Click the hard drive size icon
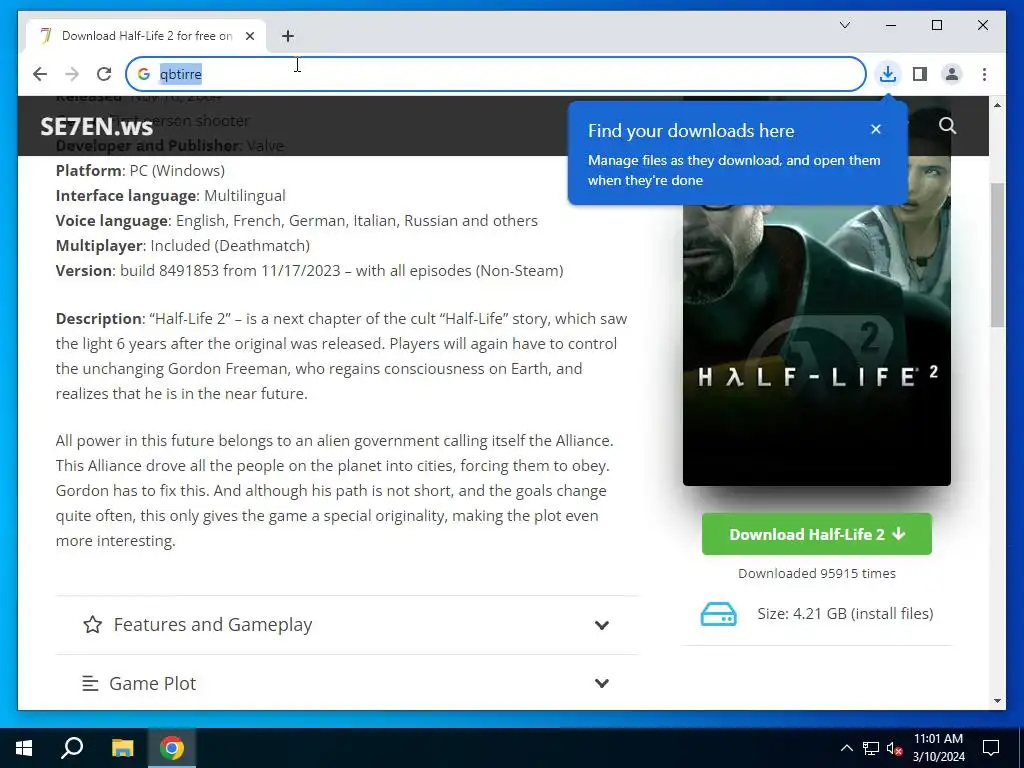The image size is (1024, 768). (x=718, y=614)
